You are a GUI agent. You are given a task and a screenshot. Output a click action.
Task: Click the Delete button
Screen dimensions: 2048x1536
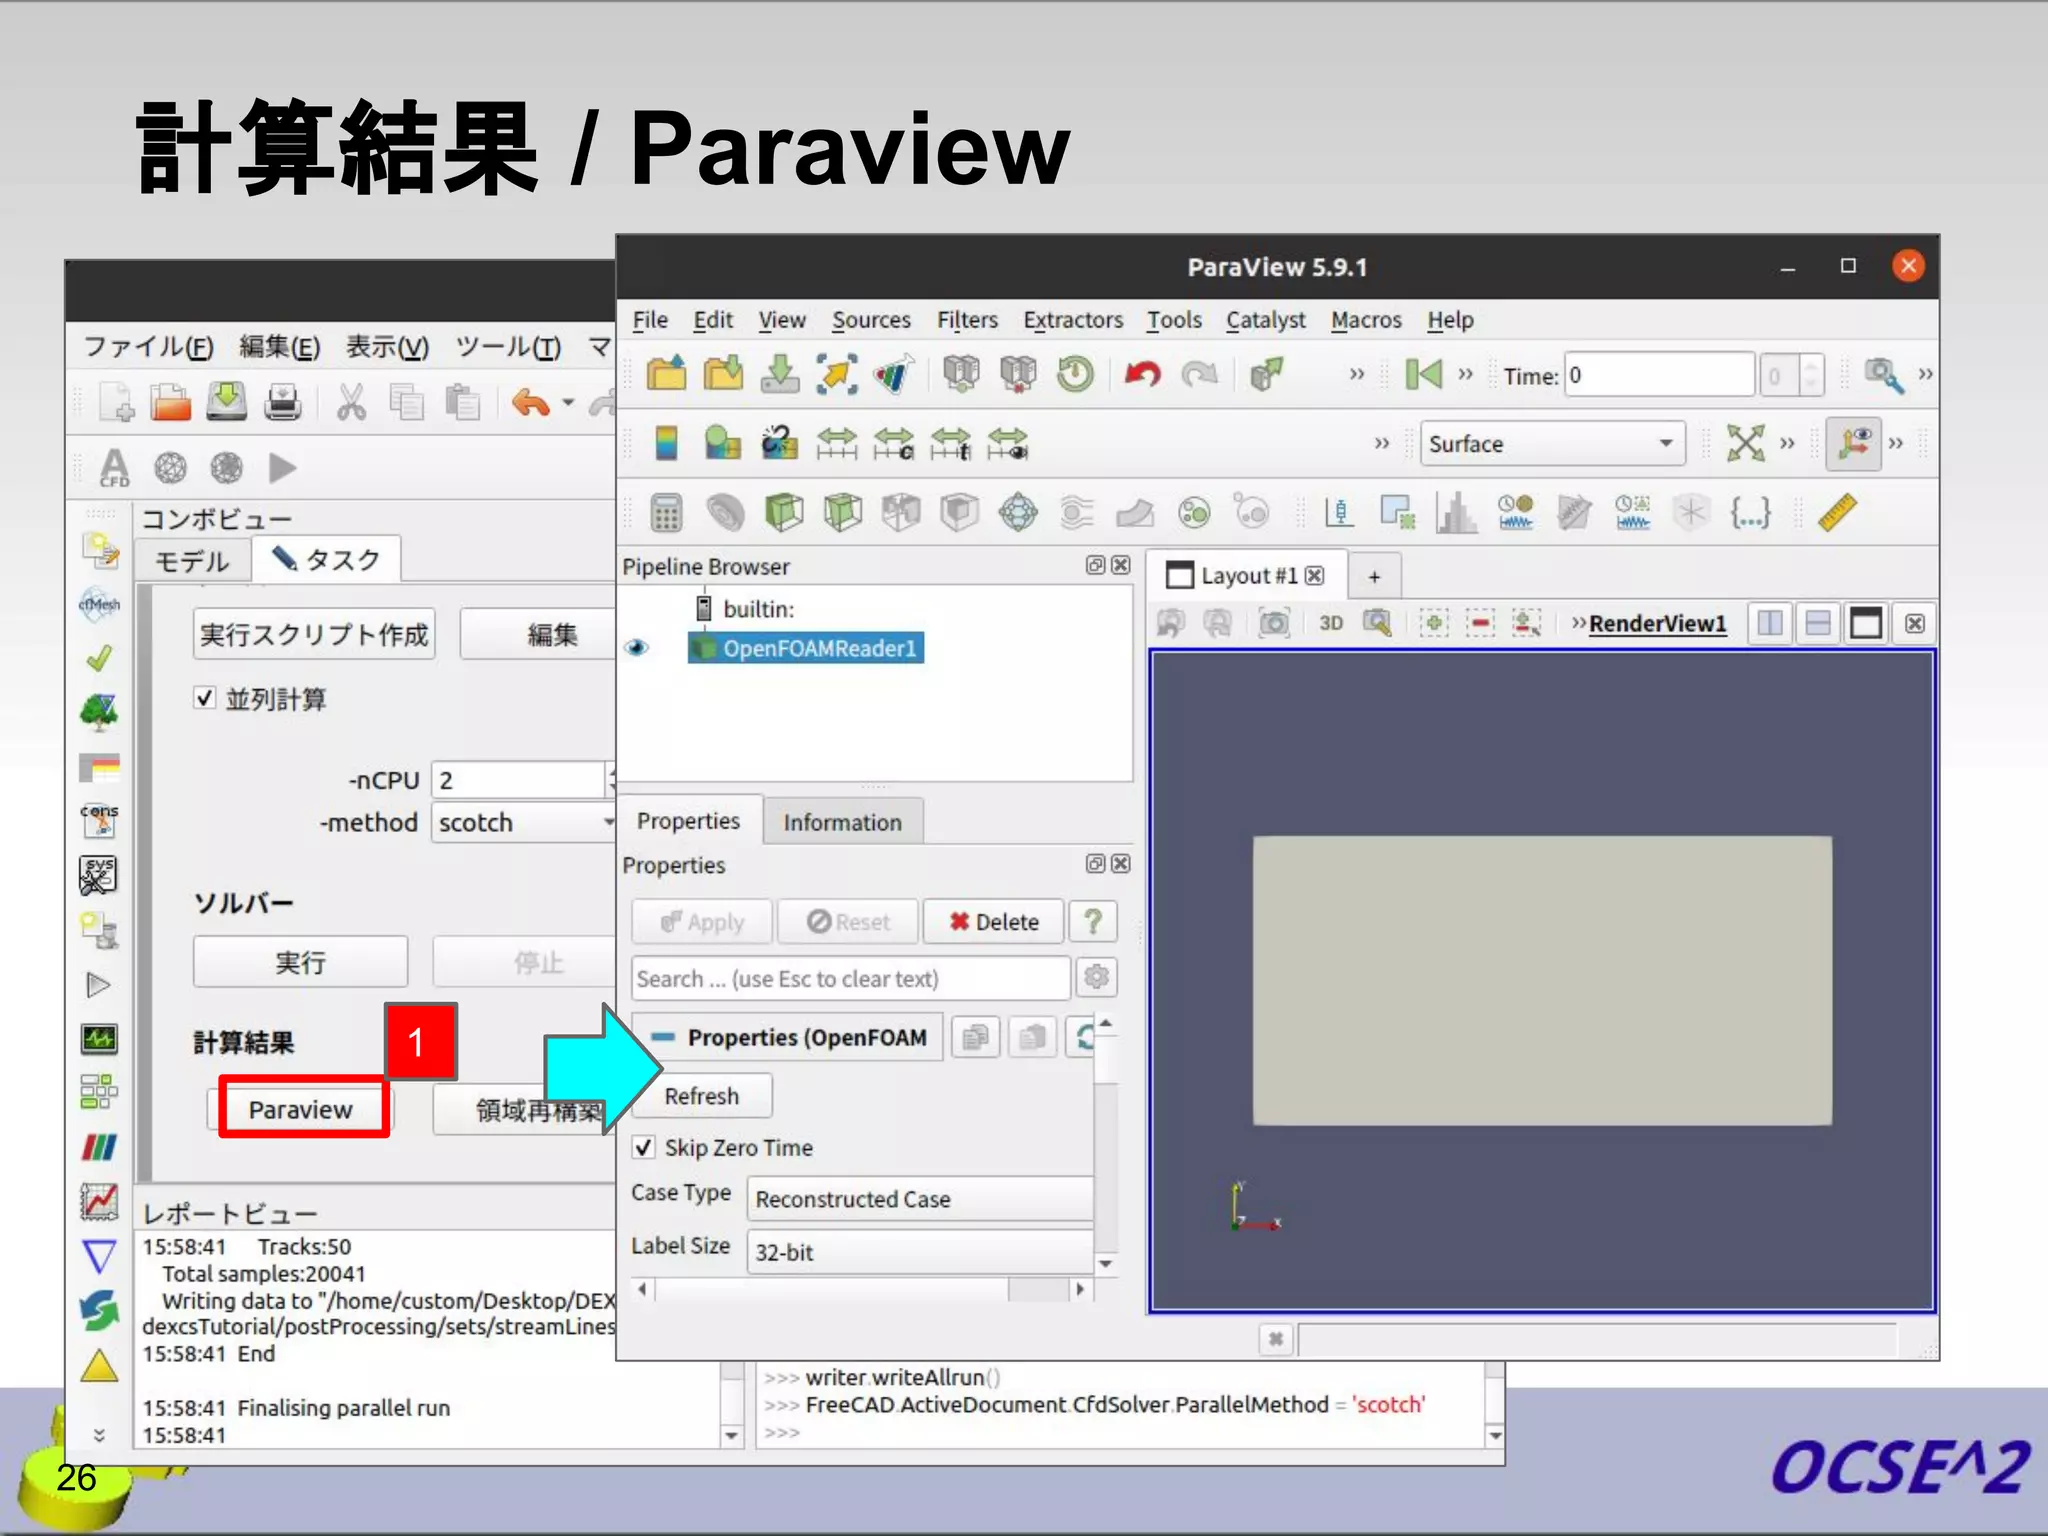tap(993, 922)
